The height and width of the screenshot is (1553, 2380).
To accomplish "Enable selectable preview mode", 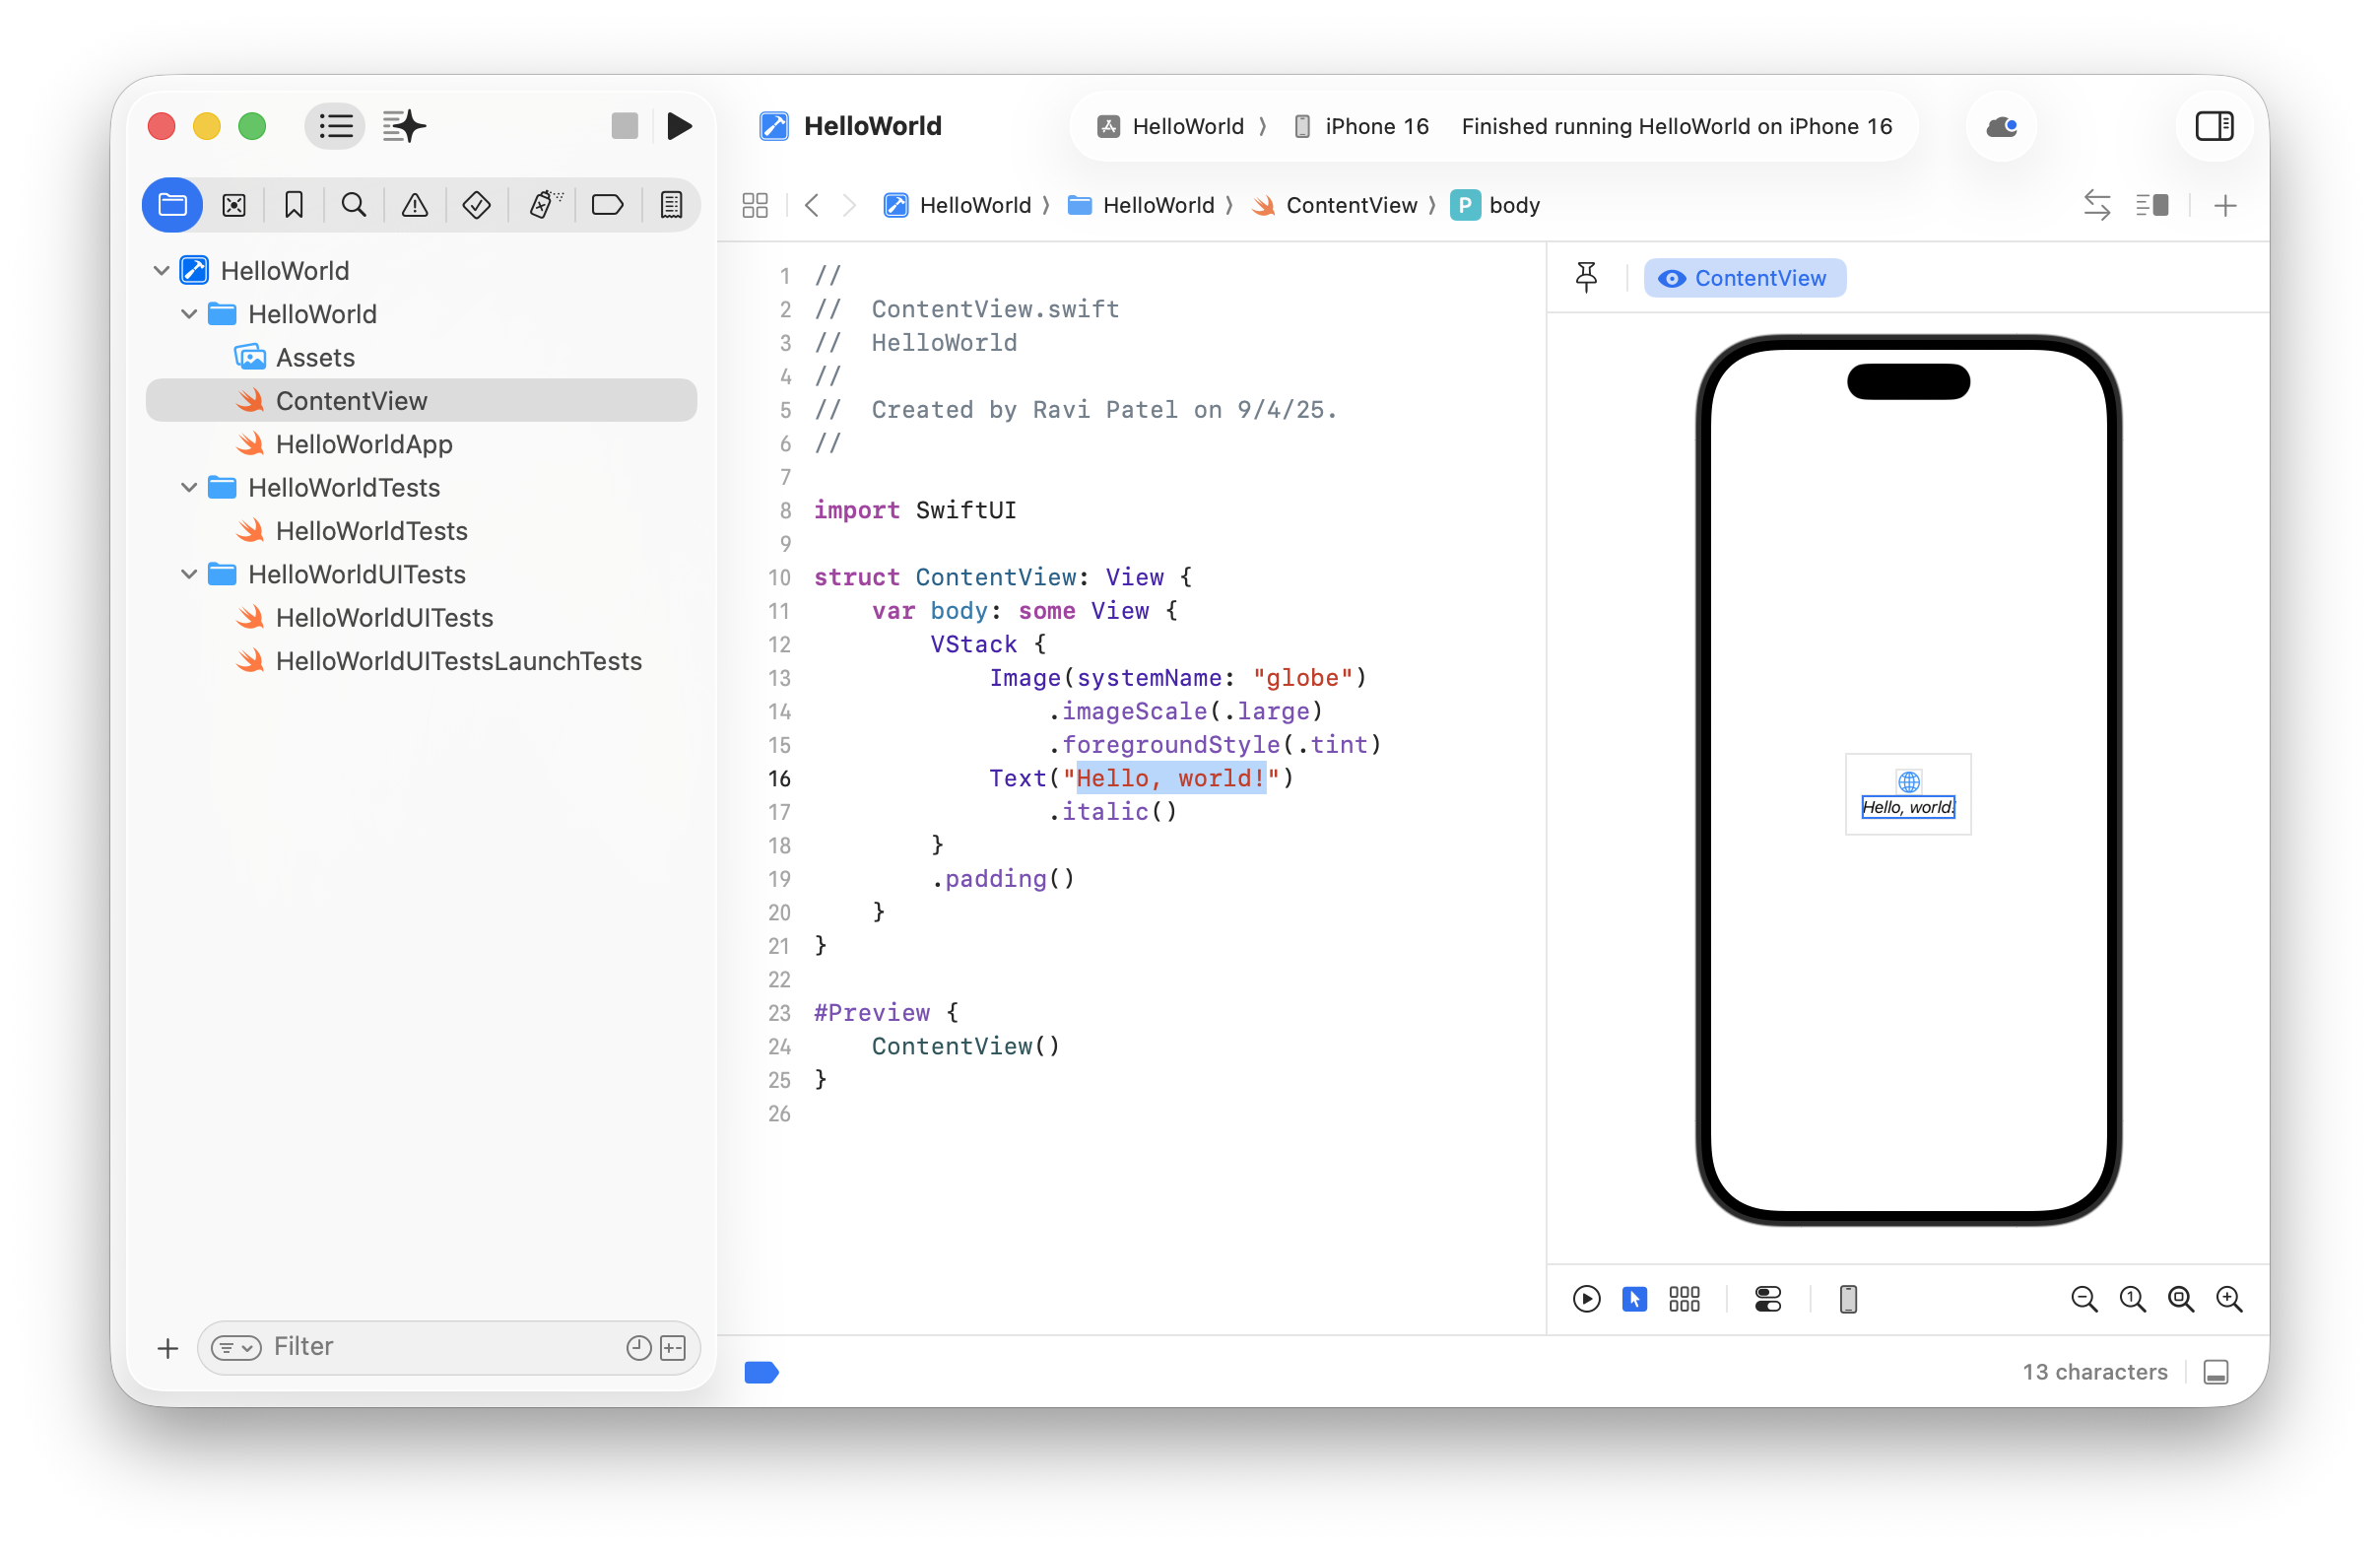I will pyautogui.click(x=1634, y=1299).
